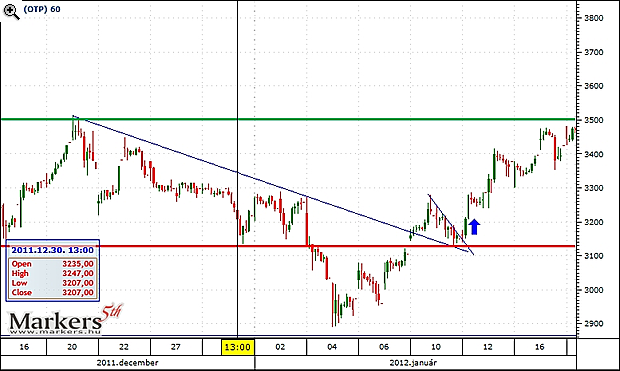Click date label 12 on time axis
This screenshot has height=371, width=620.
(488, 347)
